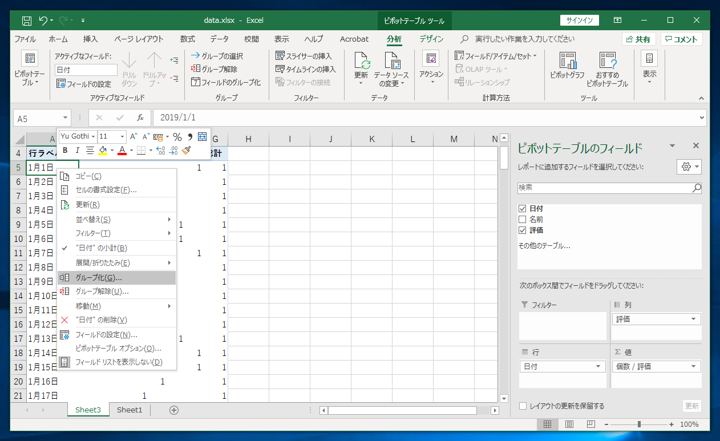Choose Group in the context menu
The image size is (720, 441).
117,277
